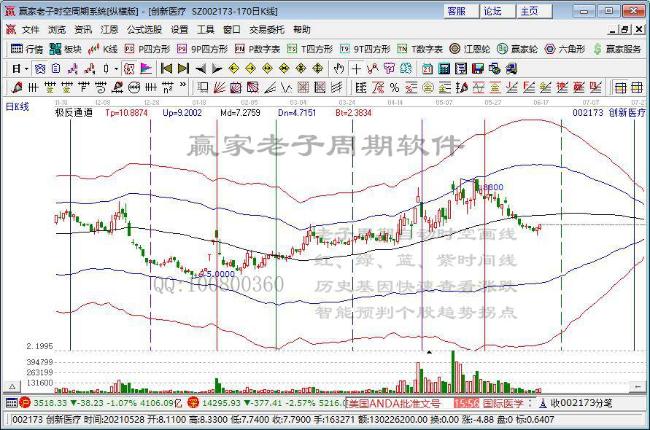
Task: Open the 交易委托 menu
Action: (x=267, y=30)
